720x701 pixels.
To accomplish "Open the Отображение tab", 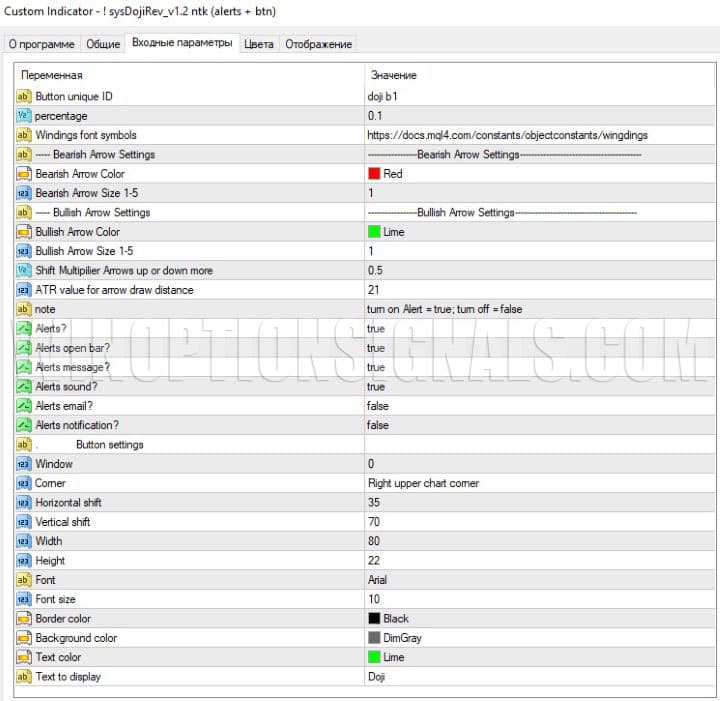I will pos(318,44).
